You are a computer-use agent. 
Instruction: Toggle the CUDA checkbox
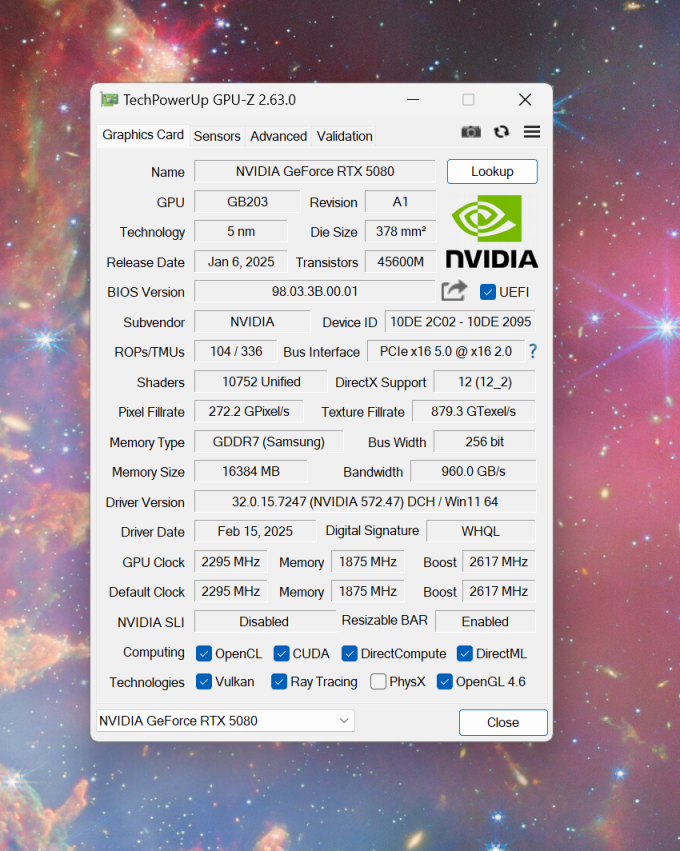click(281, 653)
